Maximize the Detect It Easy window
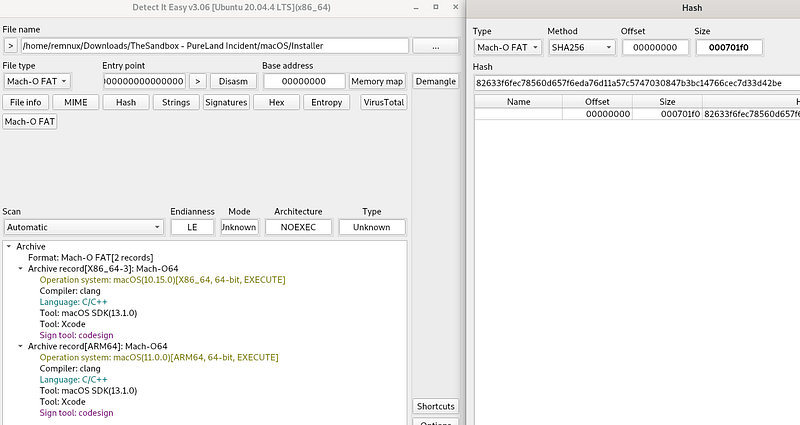The width and height of the screenshot is (800, 425). coord(436,7)
